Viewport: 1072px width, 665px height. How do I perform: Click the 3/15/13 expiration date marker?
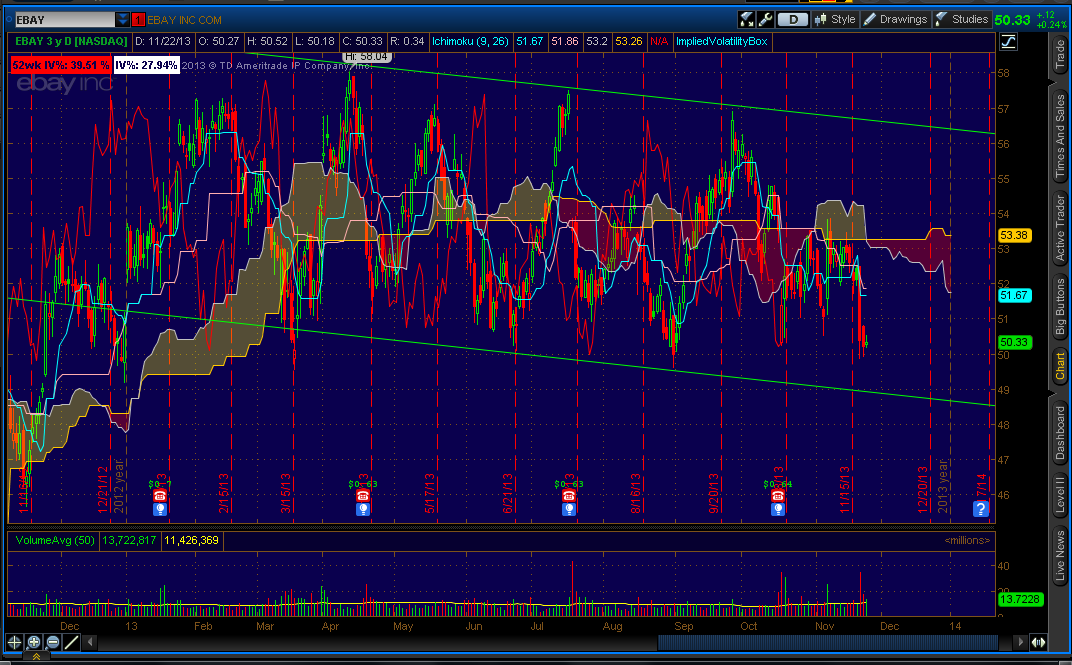click(286, 493)
